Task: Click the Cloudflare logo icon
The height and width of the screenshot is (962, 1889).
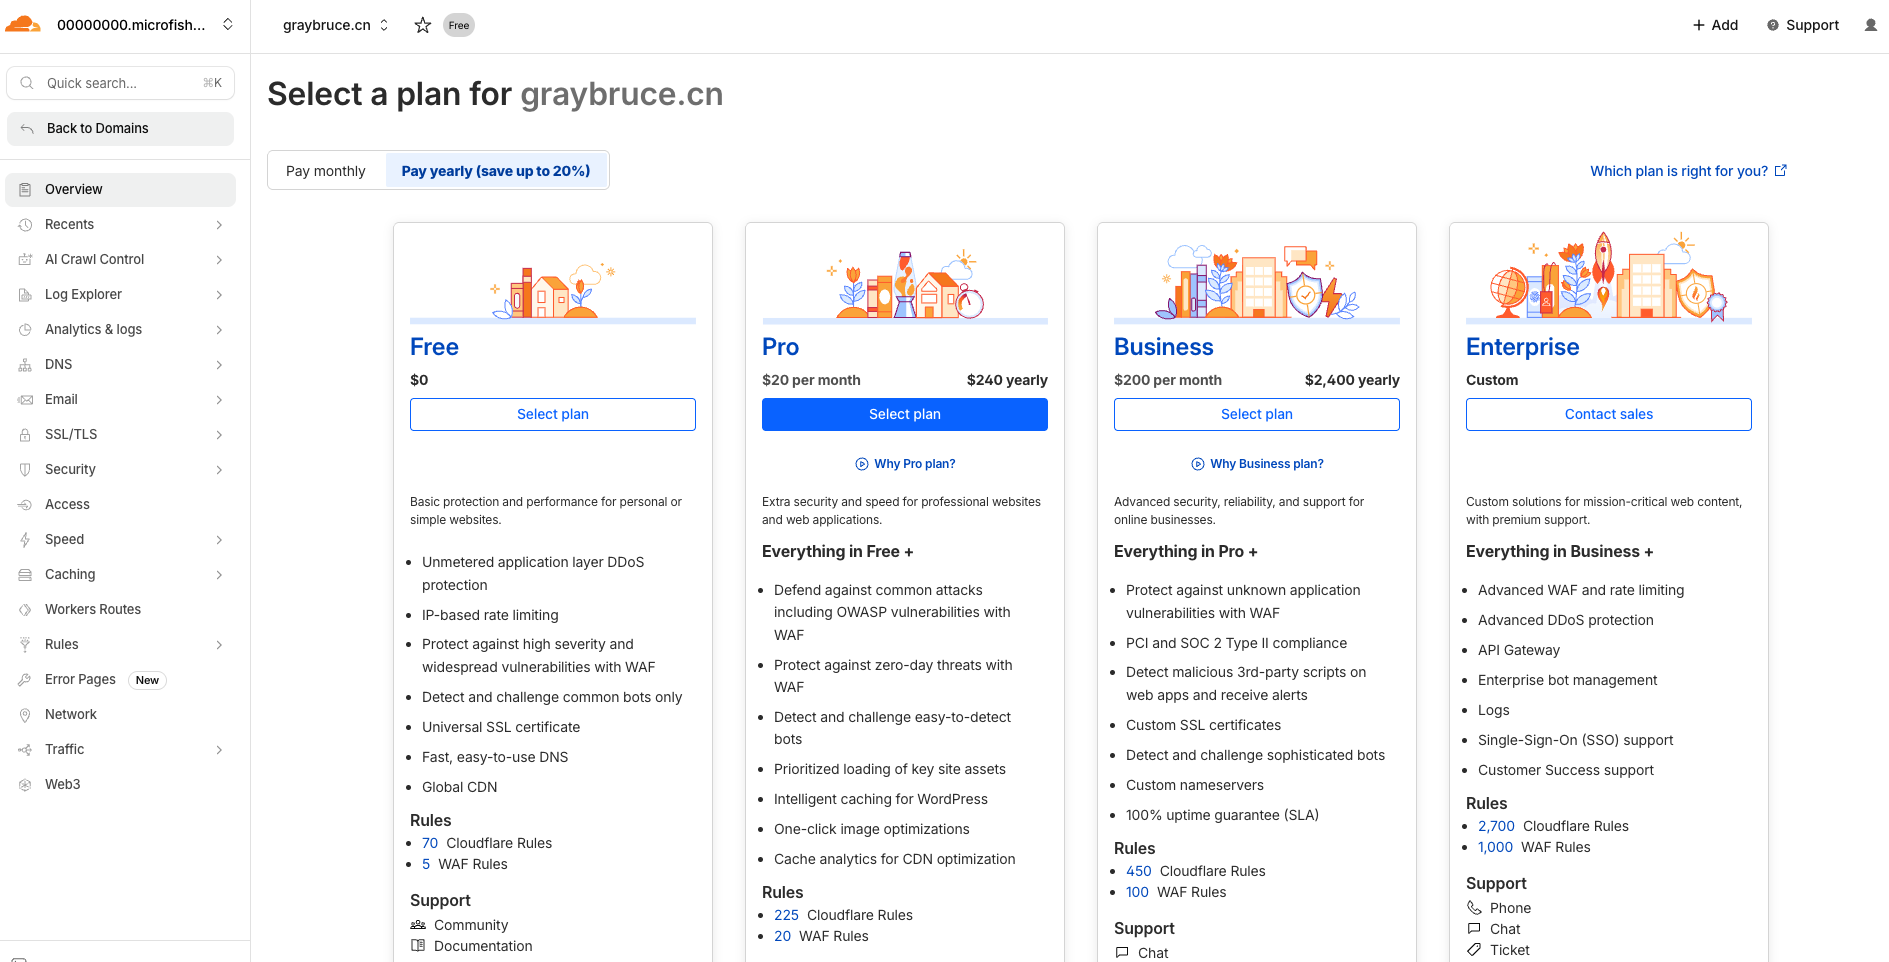Action: tap(23, 25)
